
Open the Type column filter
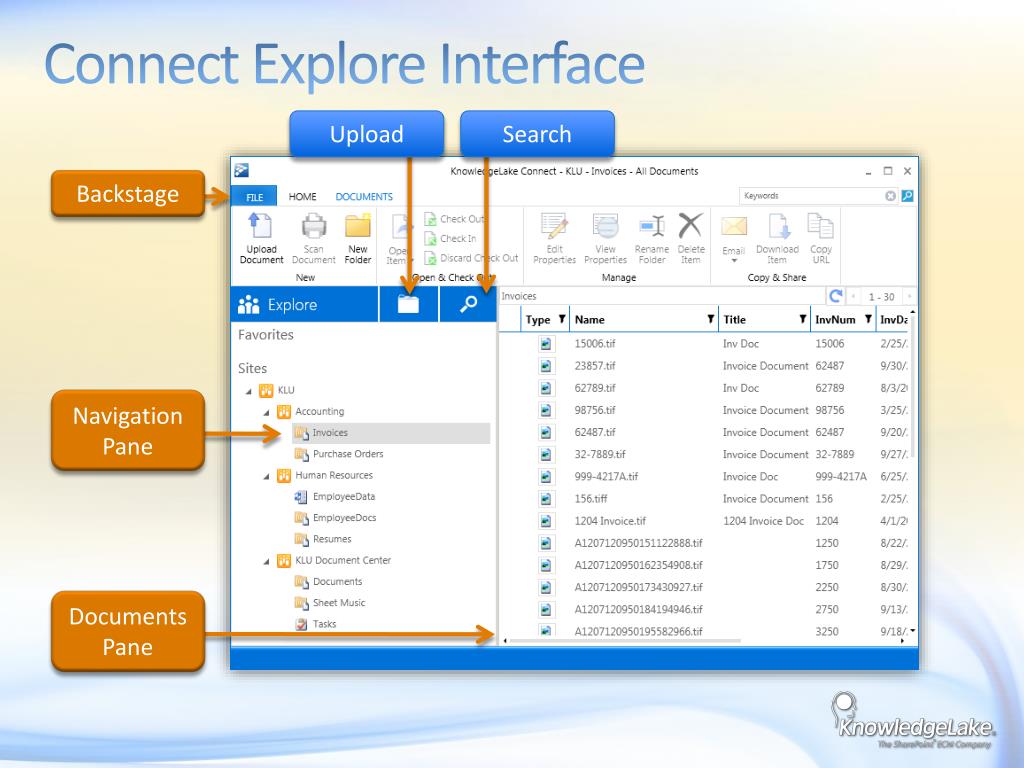562,319
